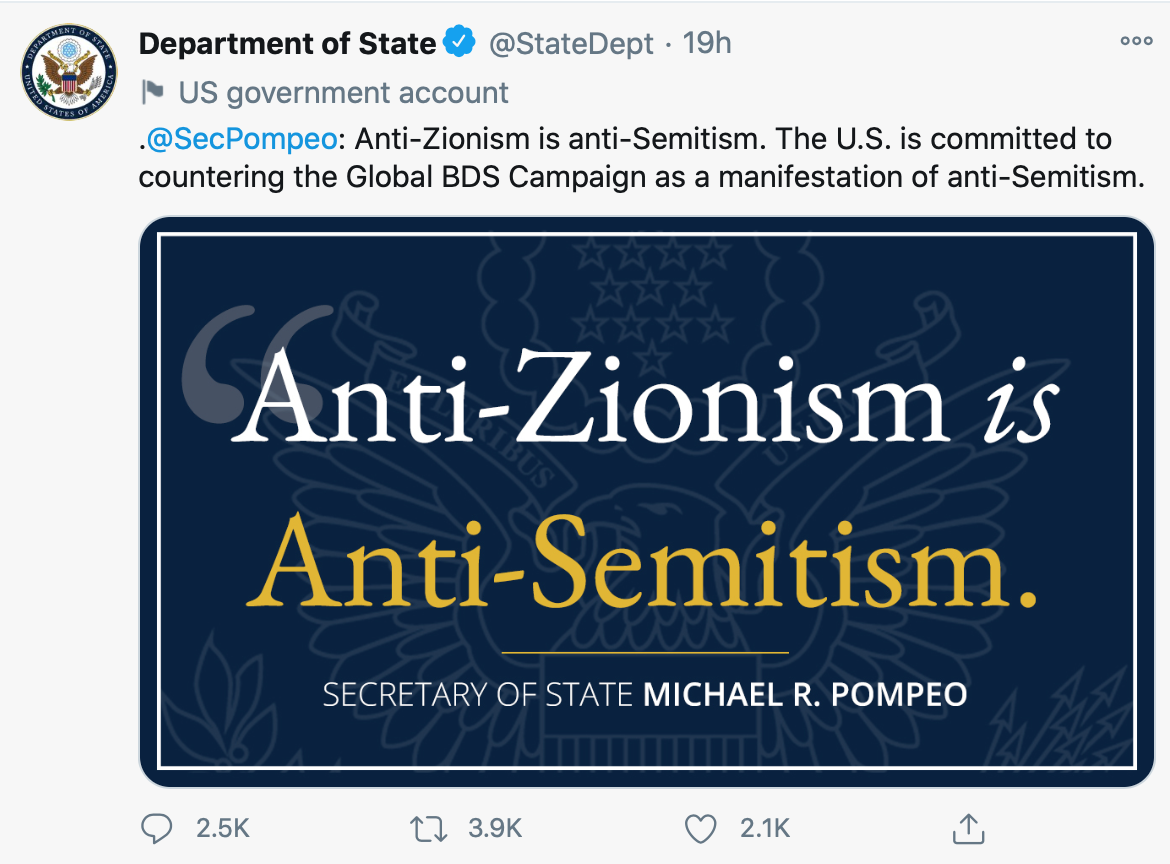Screen dimensions: 1170x864
Task: Click the blue verified badge
Action: click(x=459, y=43)
